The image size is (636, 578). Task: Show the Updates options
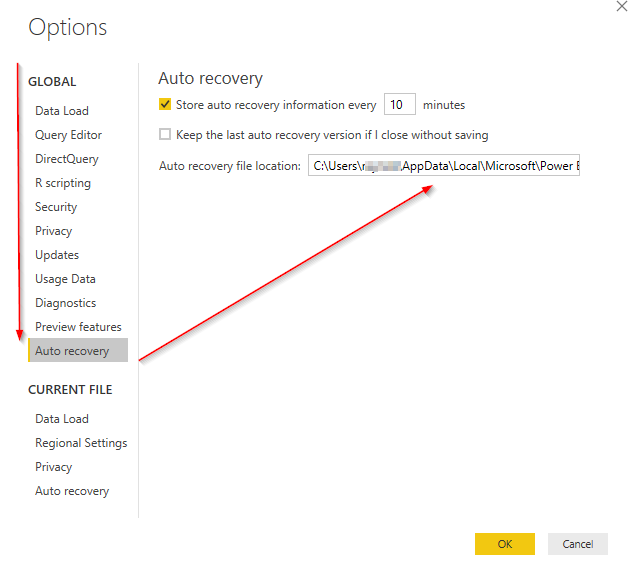coord(57,255)
